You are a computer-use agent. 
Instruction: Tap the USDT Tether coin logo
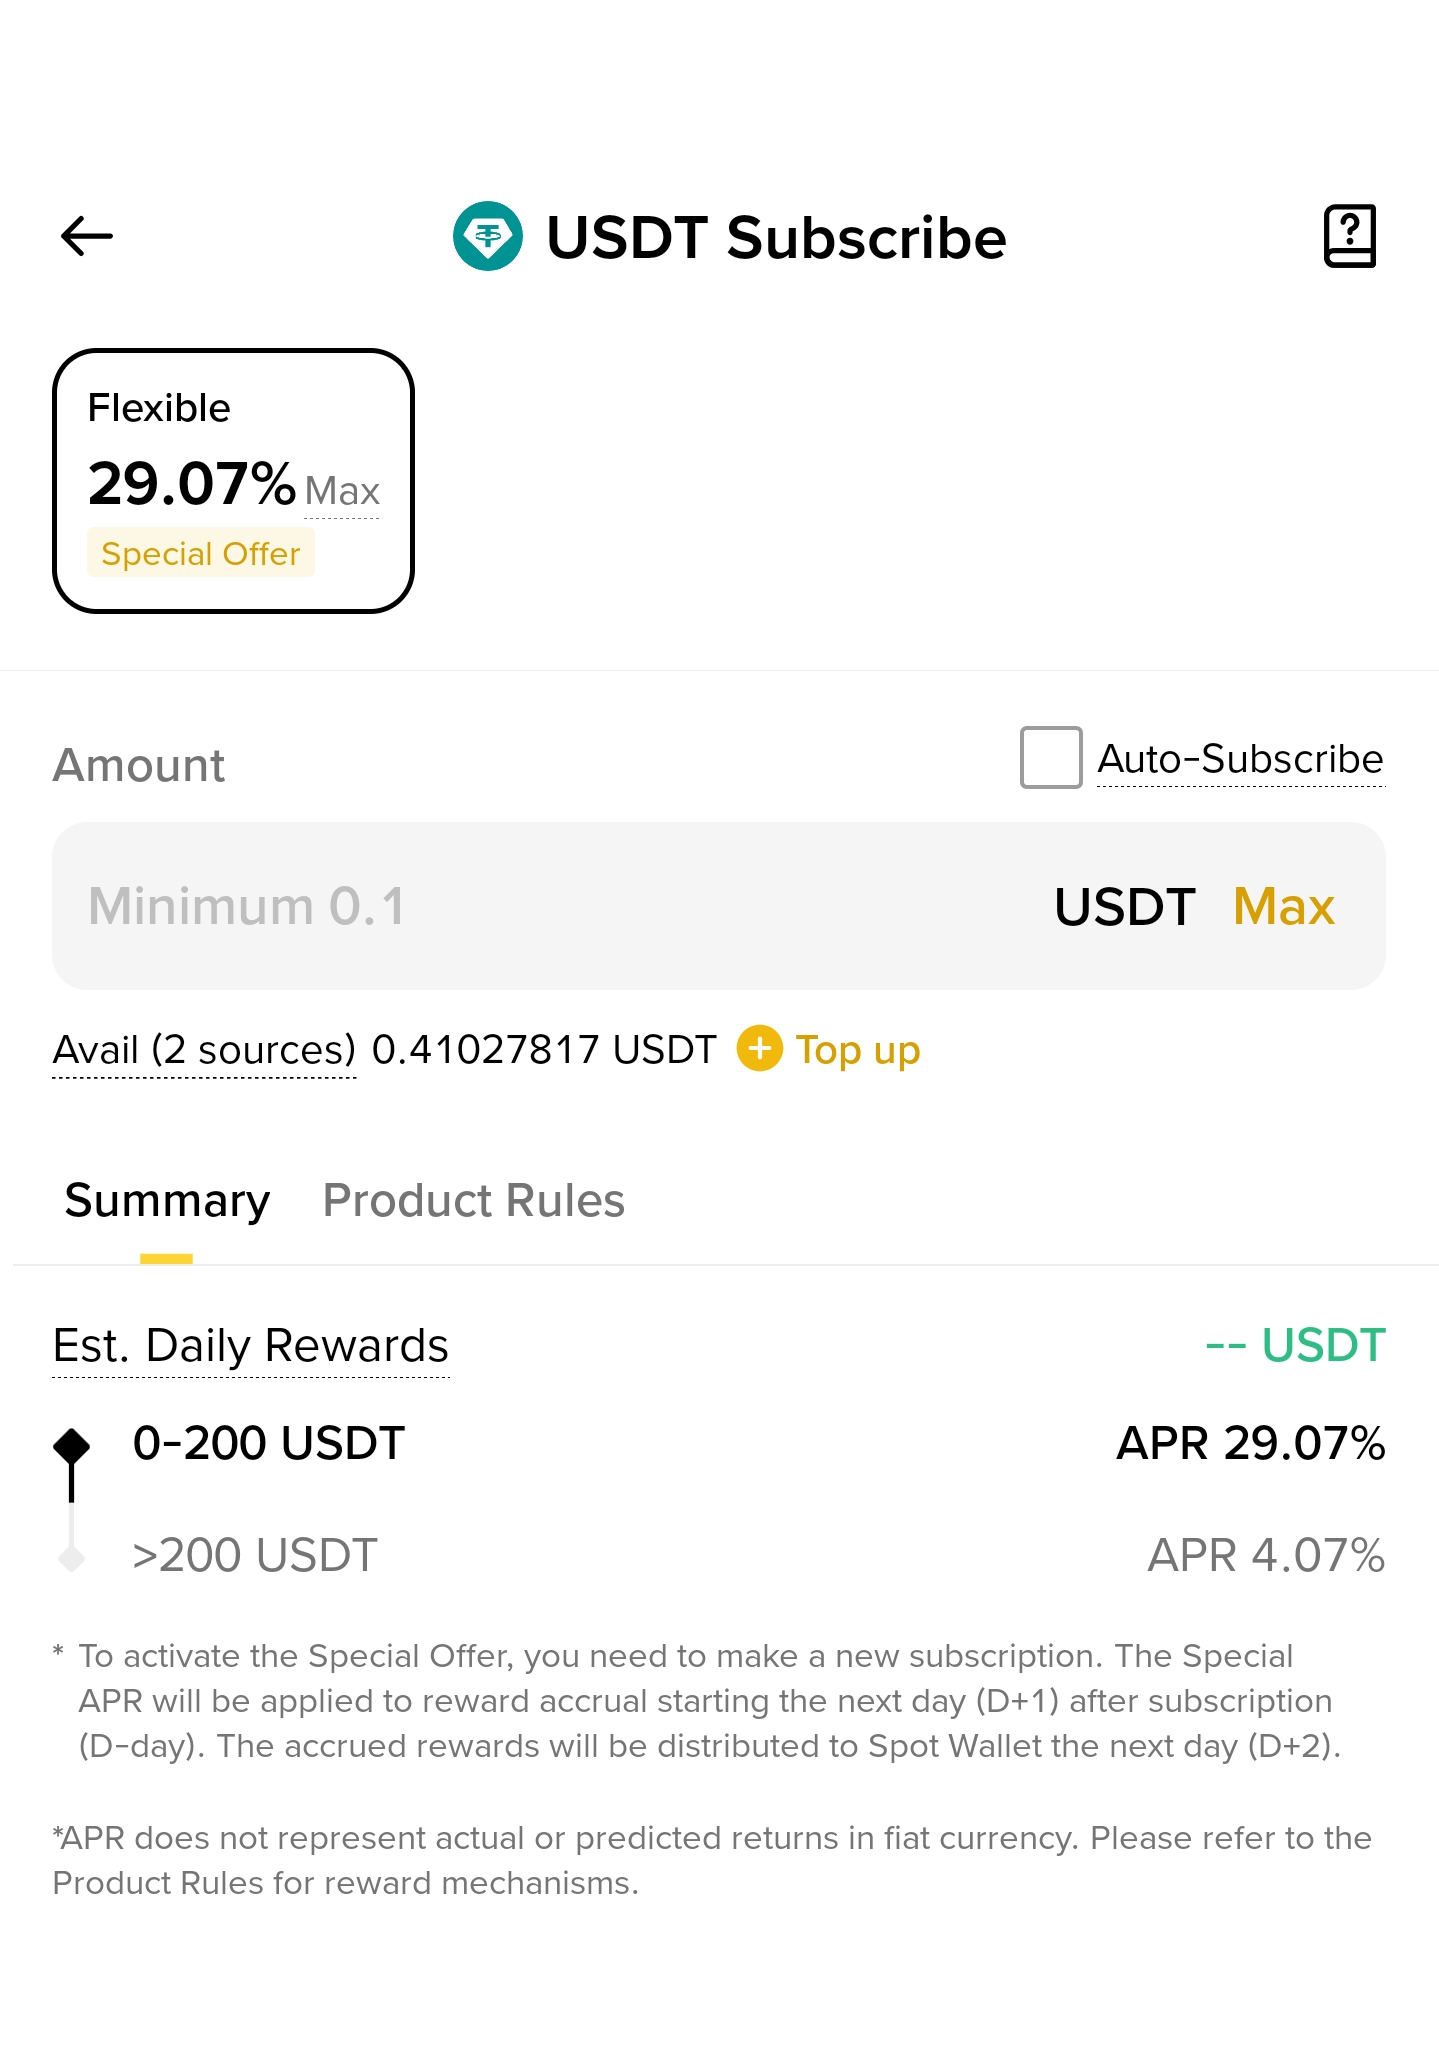(488, 237)
